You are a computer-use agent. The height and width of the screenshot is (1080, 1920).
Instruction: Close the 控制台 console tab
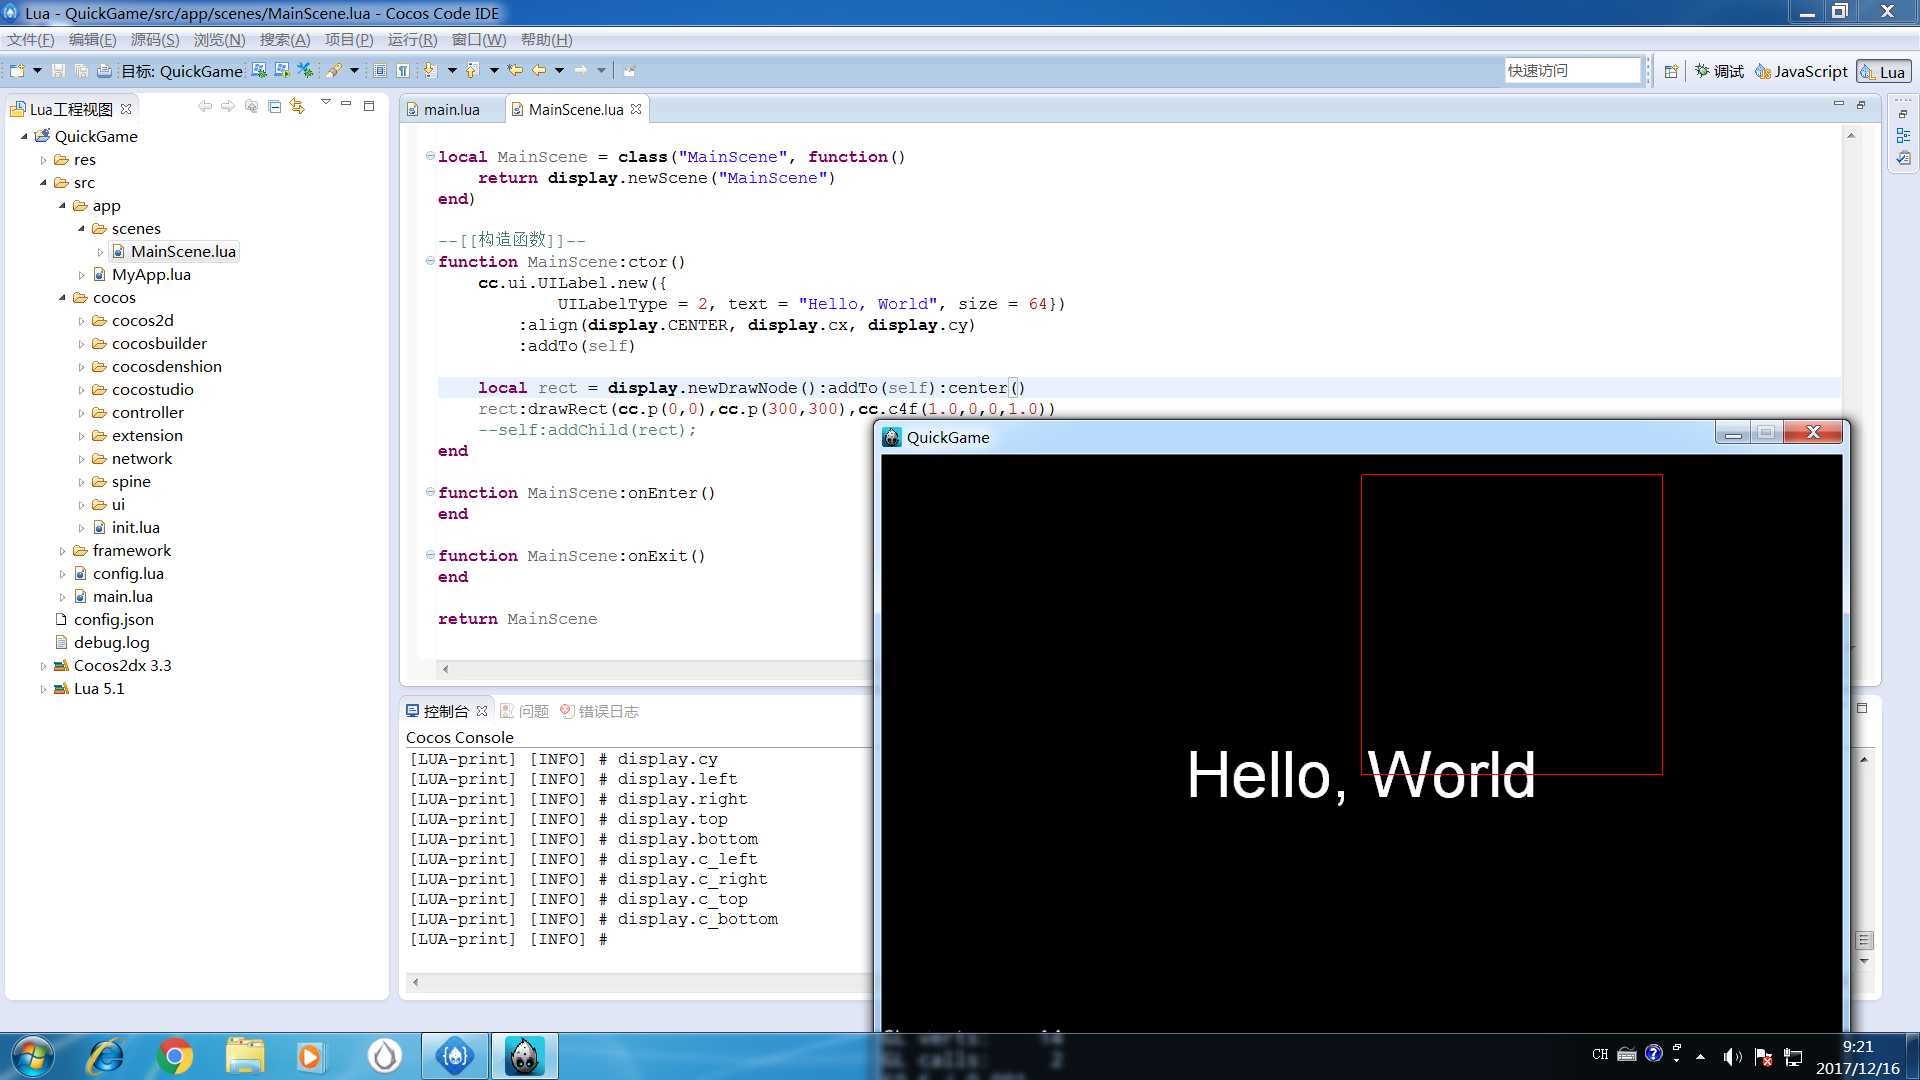[x=482, y=711]
